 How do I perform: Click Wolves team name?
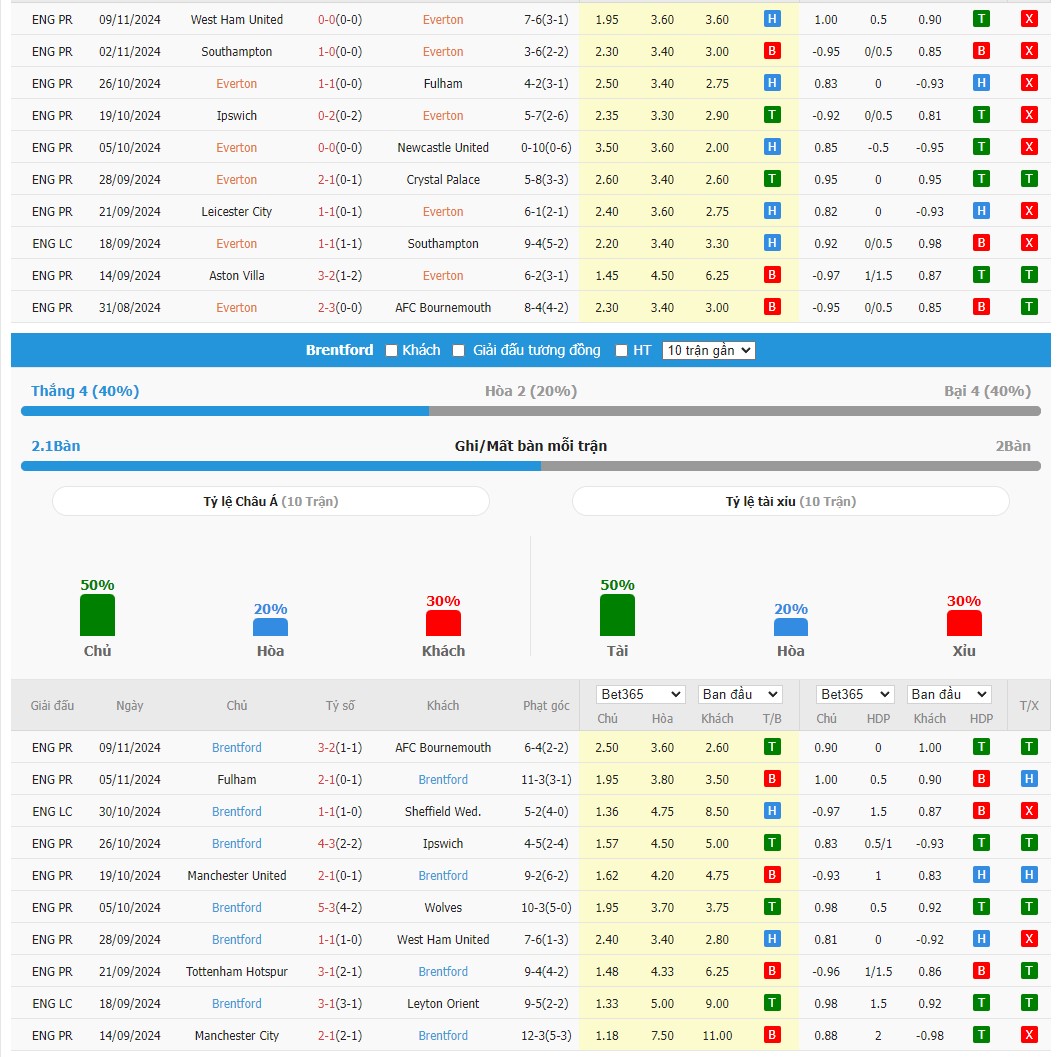[443, 908]
